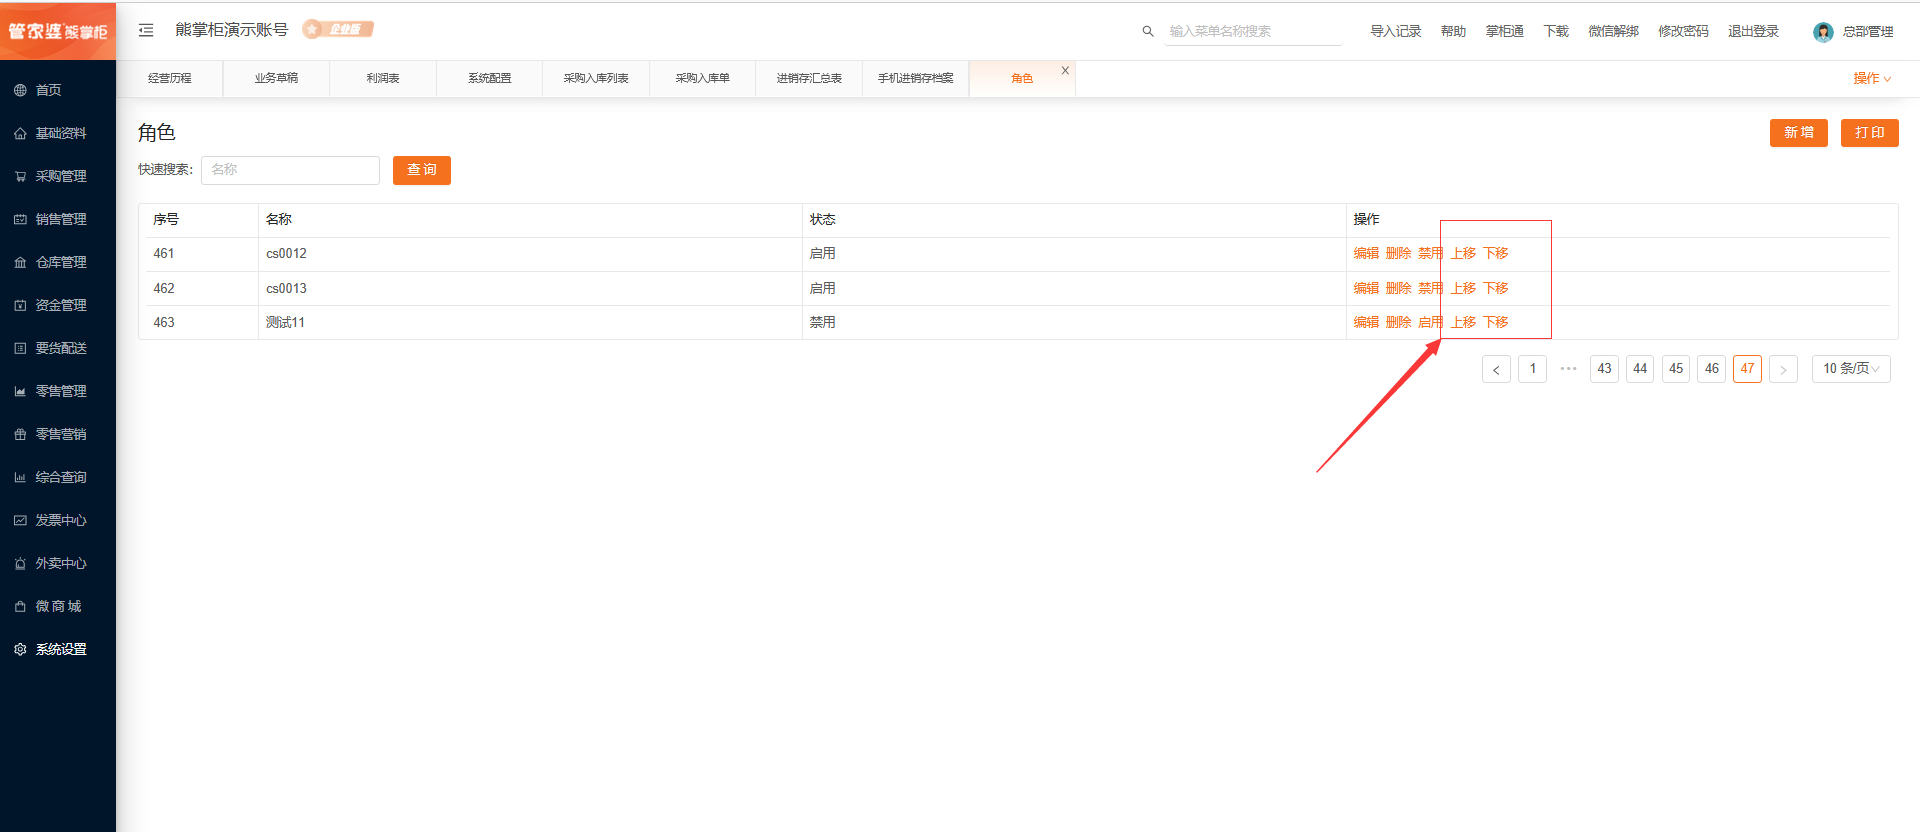
Task: Click 导入记录 in the header
Action: (x=1395, y=31)
